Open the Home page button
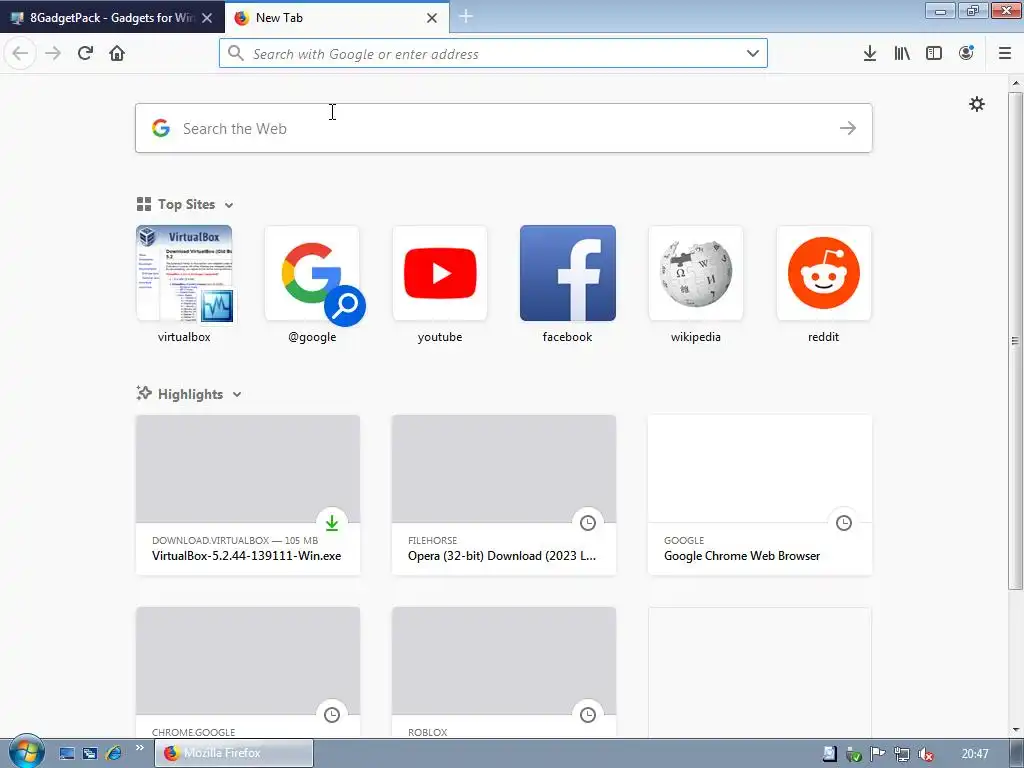This screenshot has height=768, width=1024. point(117,53)
